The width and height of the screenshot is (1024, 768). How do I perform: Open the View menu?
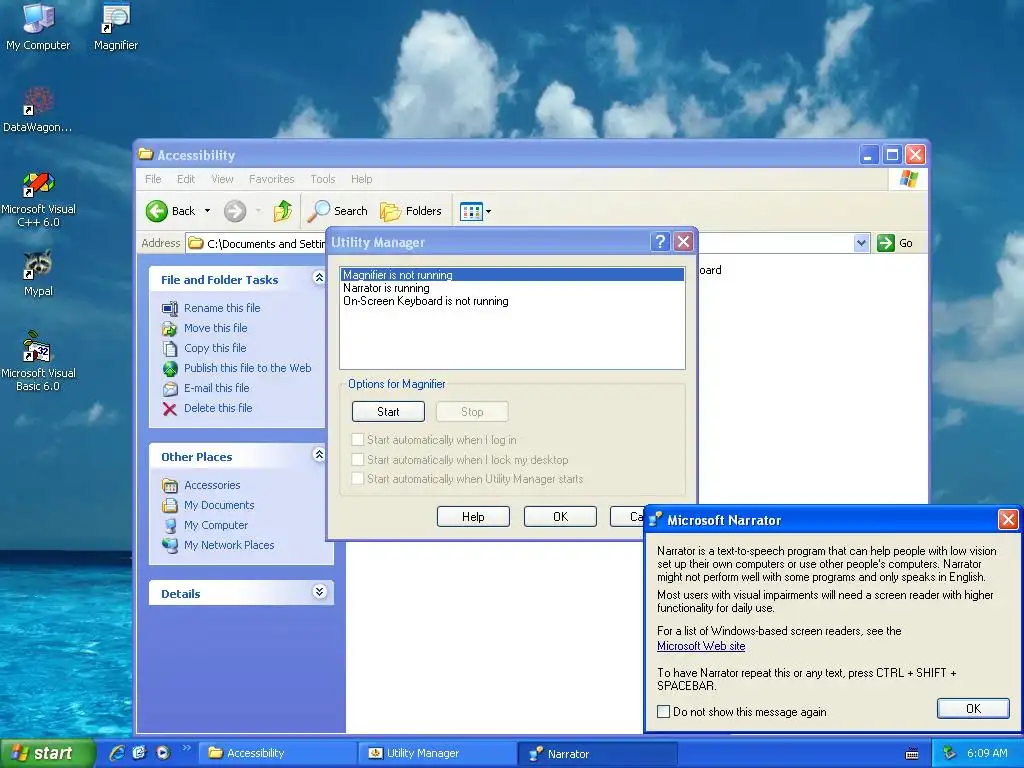[222, 179]
